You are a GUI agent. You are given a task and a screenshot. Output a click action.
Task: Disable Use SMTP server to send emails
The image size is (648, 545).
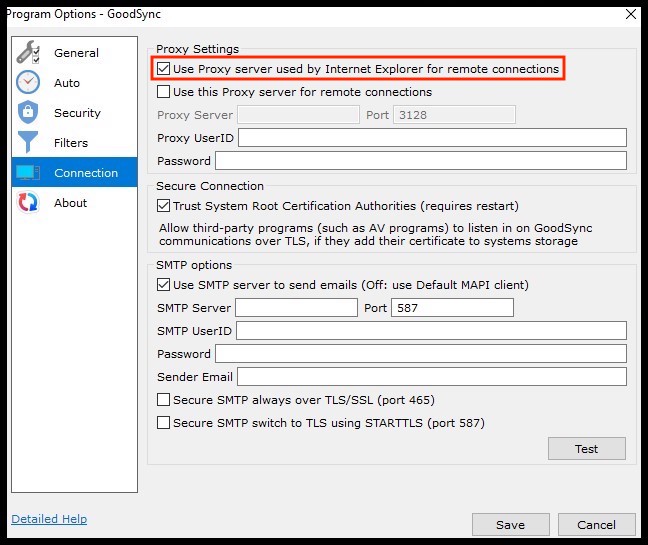pyautogui.click(x=163, y=284)
